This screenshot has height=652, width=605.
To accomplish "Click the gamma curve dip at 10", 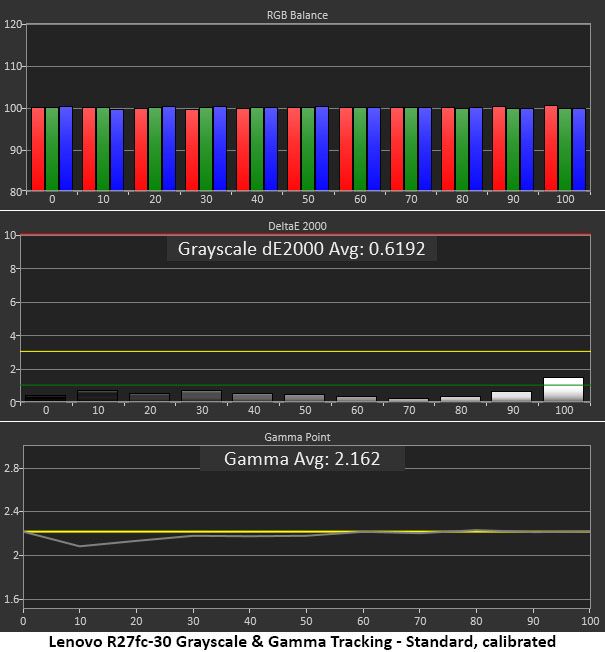I will click(x=80, y=546).
